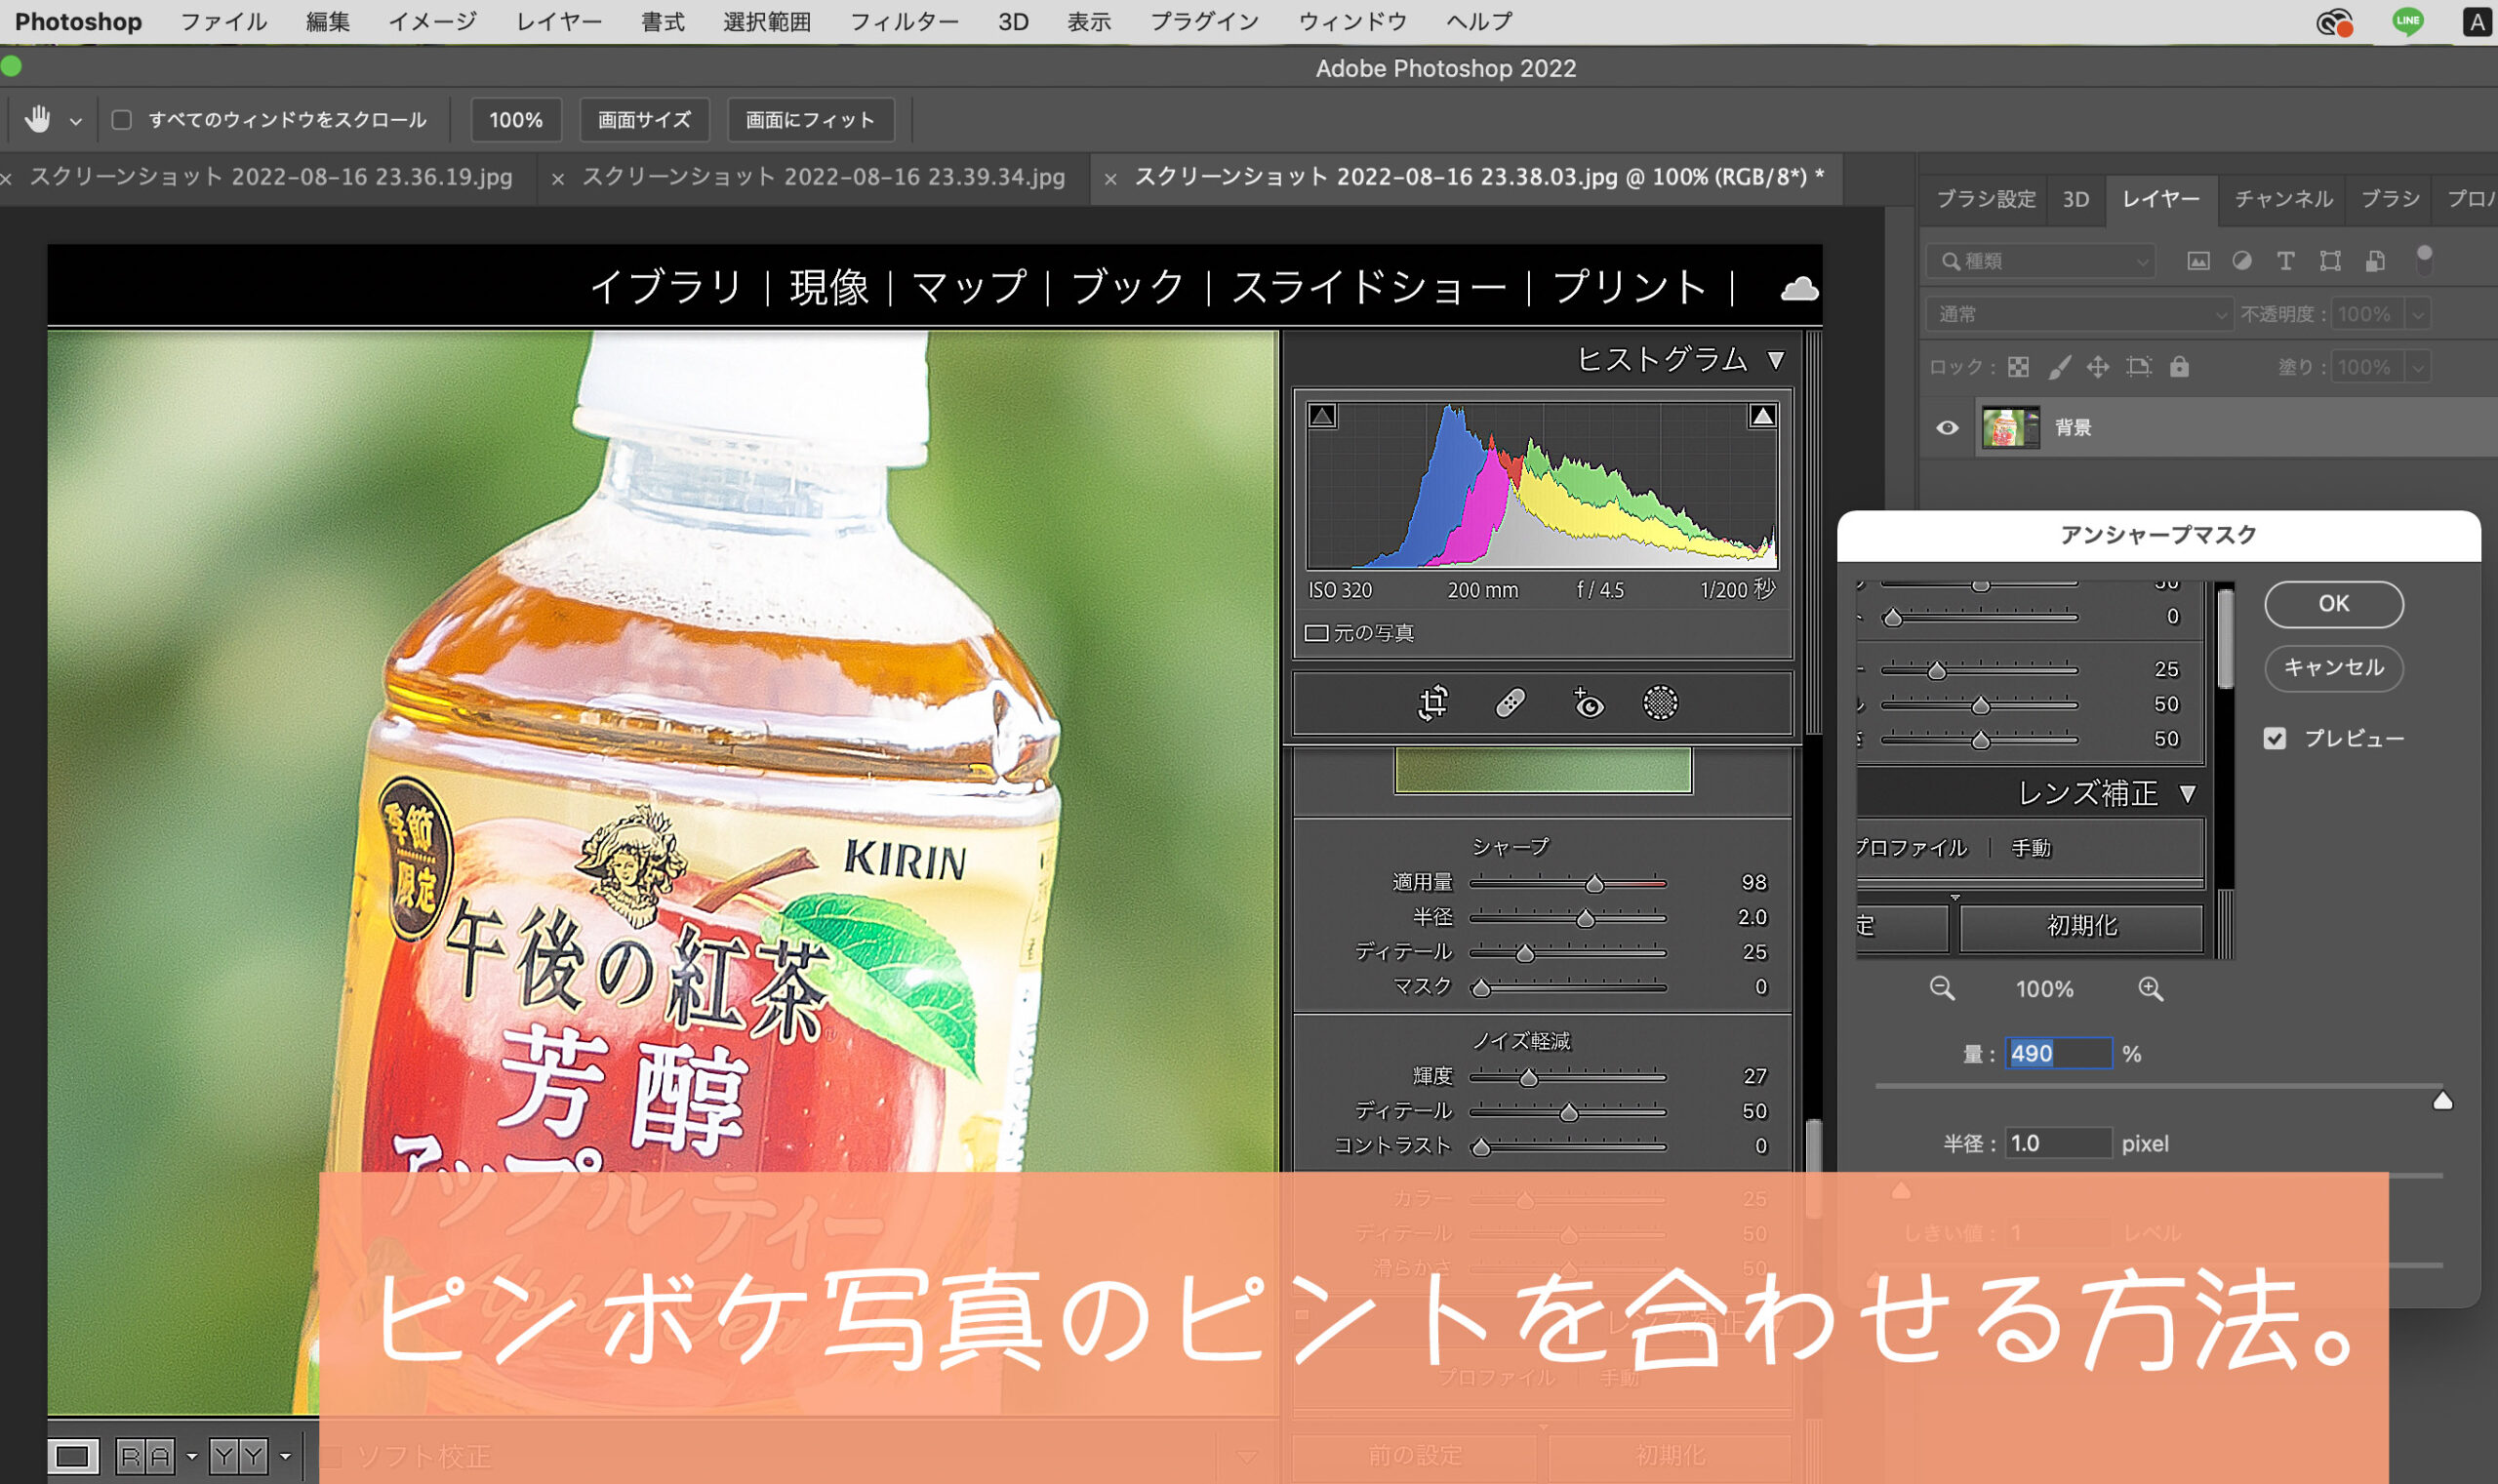Click the lock transparent pixels icon
This screenshot has height=1484, width=2498.
(2018, 367)
